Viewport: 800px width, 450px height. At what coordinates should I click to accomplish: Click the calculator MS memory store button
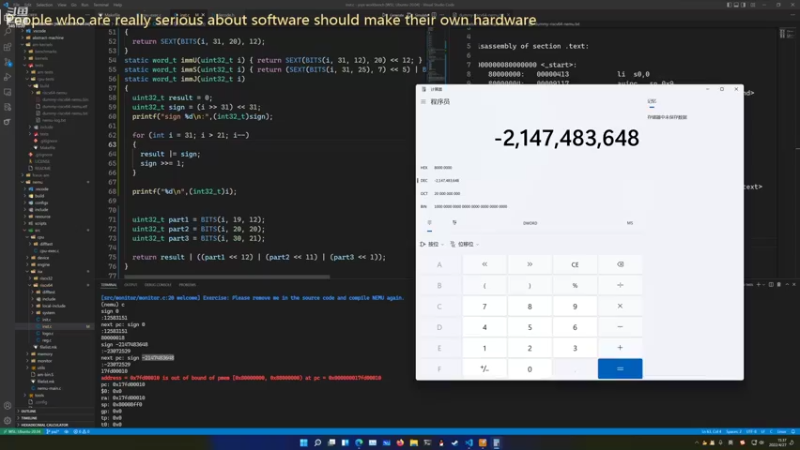pyautogui.click(x=630, y=223)
